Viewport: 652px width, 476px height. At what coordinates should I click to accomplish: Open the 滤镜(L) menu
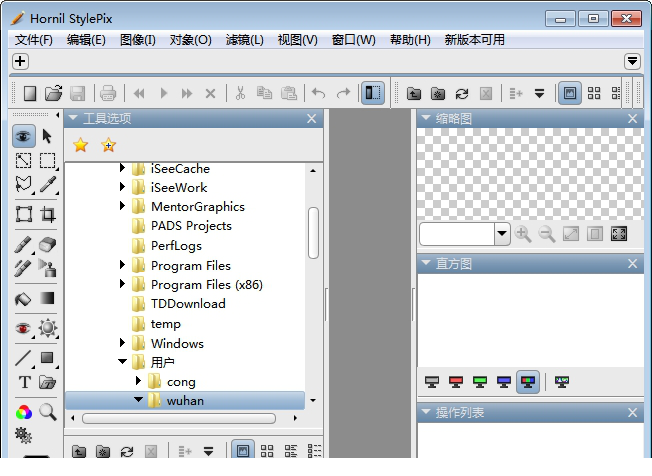(x=244, y=40)
